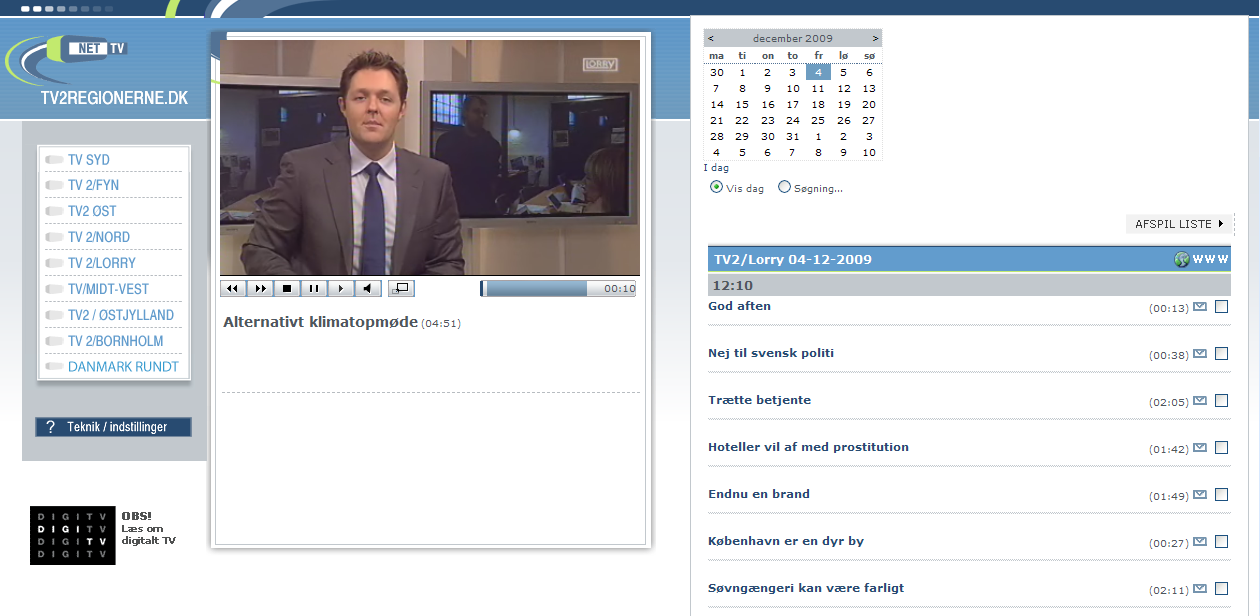Tick checkbox for Hoteller vil af med prostitution
Screen dimensions: 1260x616
click(x=1221, y=448)
